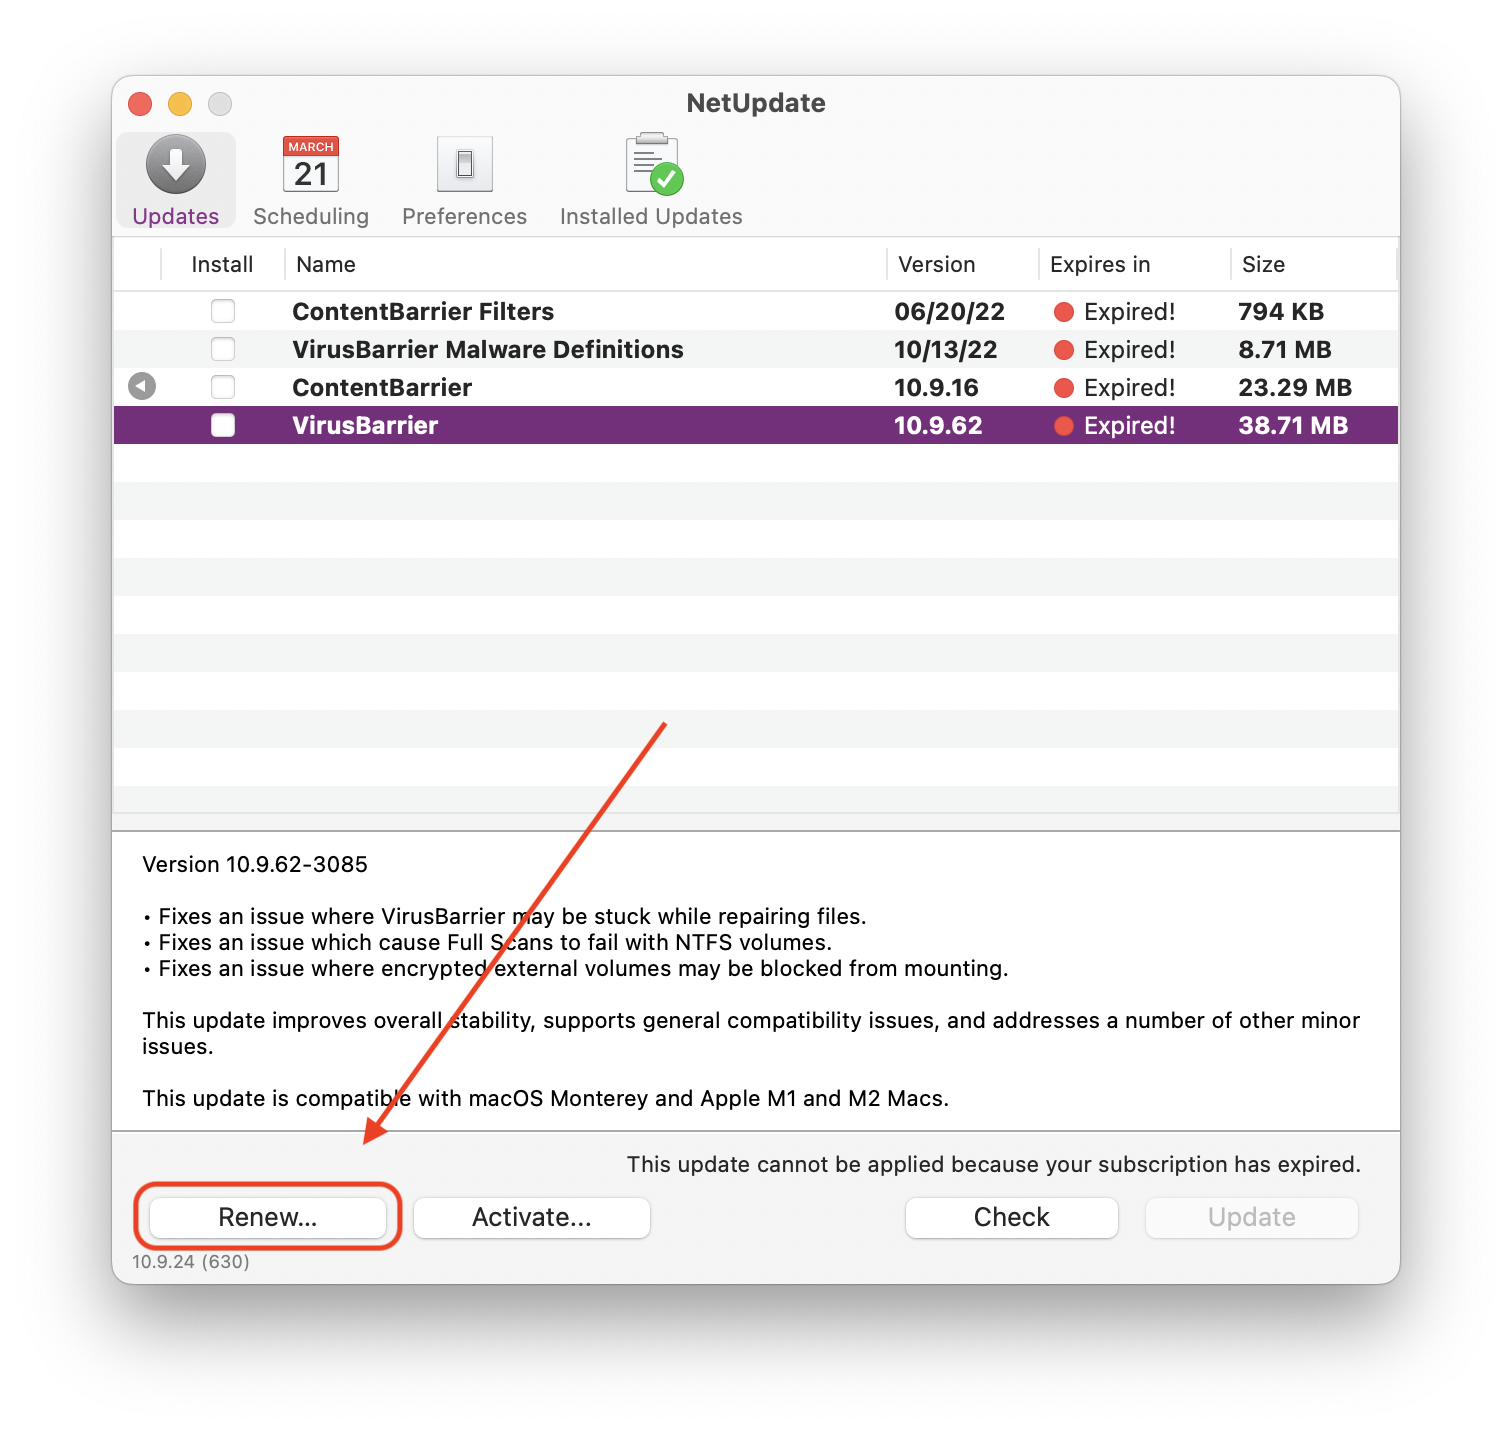Sort list by Version column header

tap(937, 264)
